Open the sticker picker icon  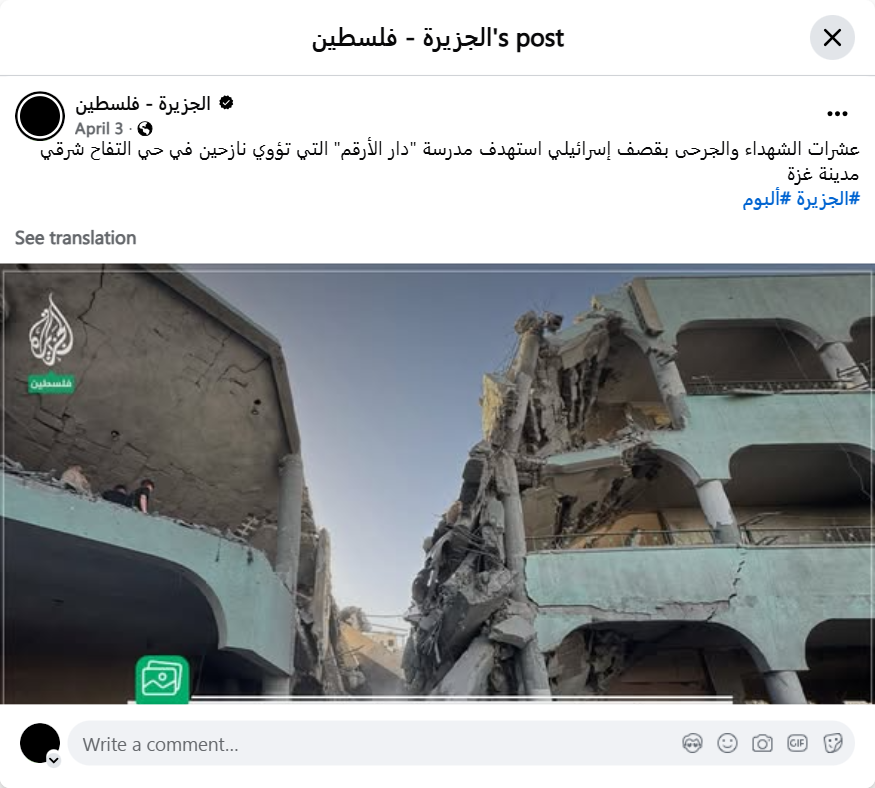point(833,743)
